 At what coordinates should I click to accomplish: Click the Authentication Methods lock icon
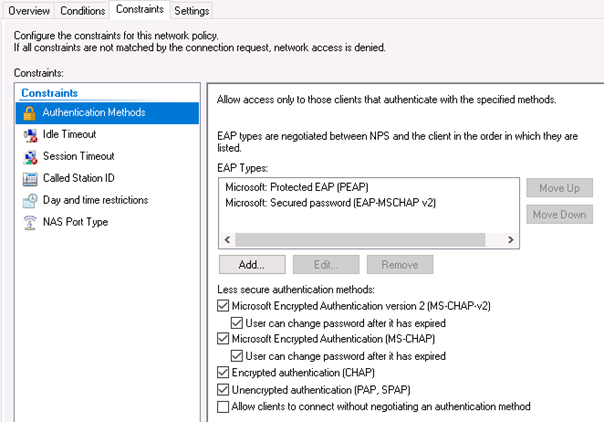30,113
